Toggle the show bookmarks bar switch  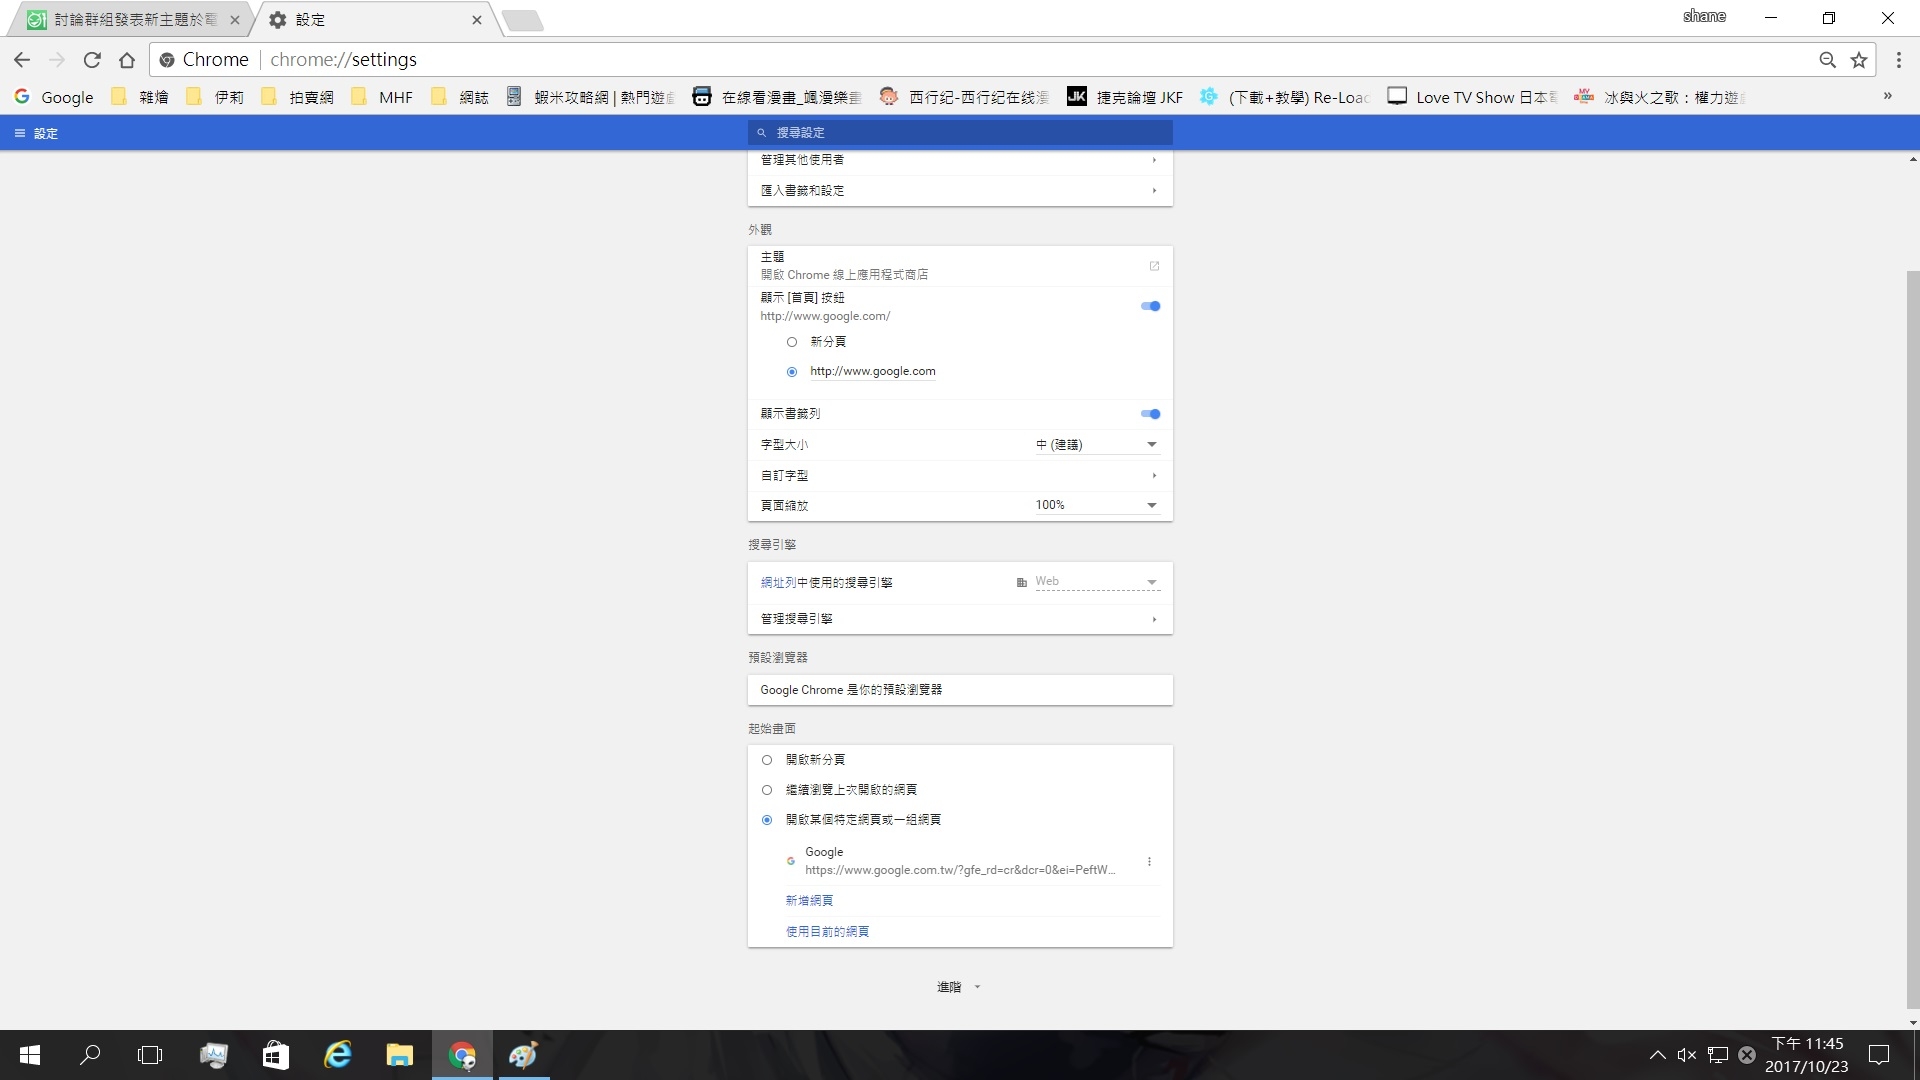tap(1150, 414)
